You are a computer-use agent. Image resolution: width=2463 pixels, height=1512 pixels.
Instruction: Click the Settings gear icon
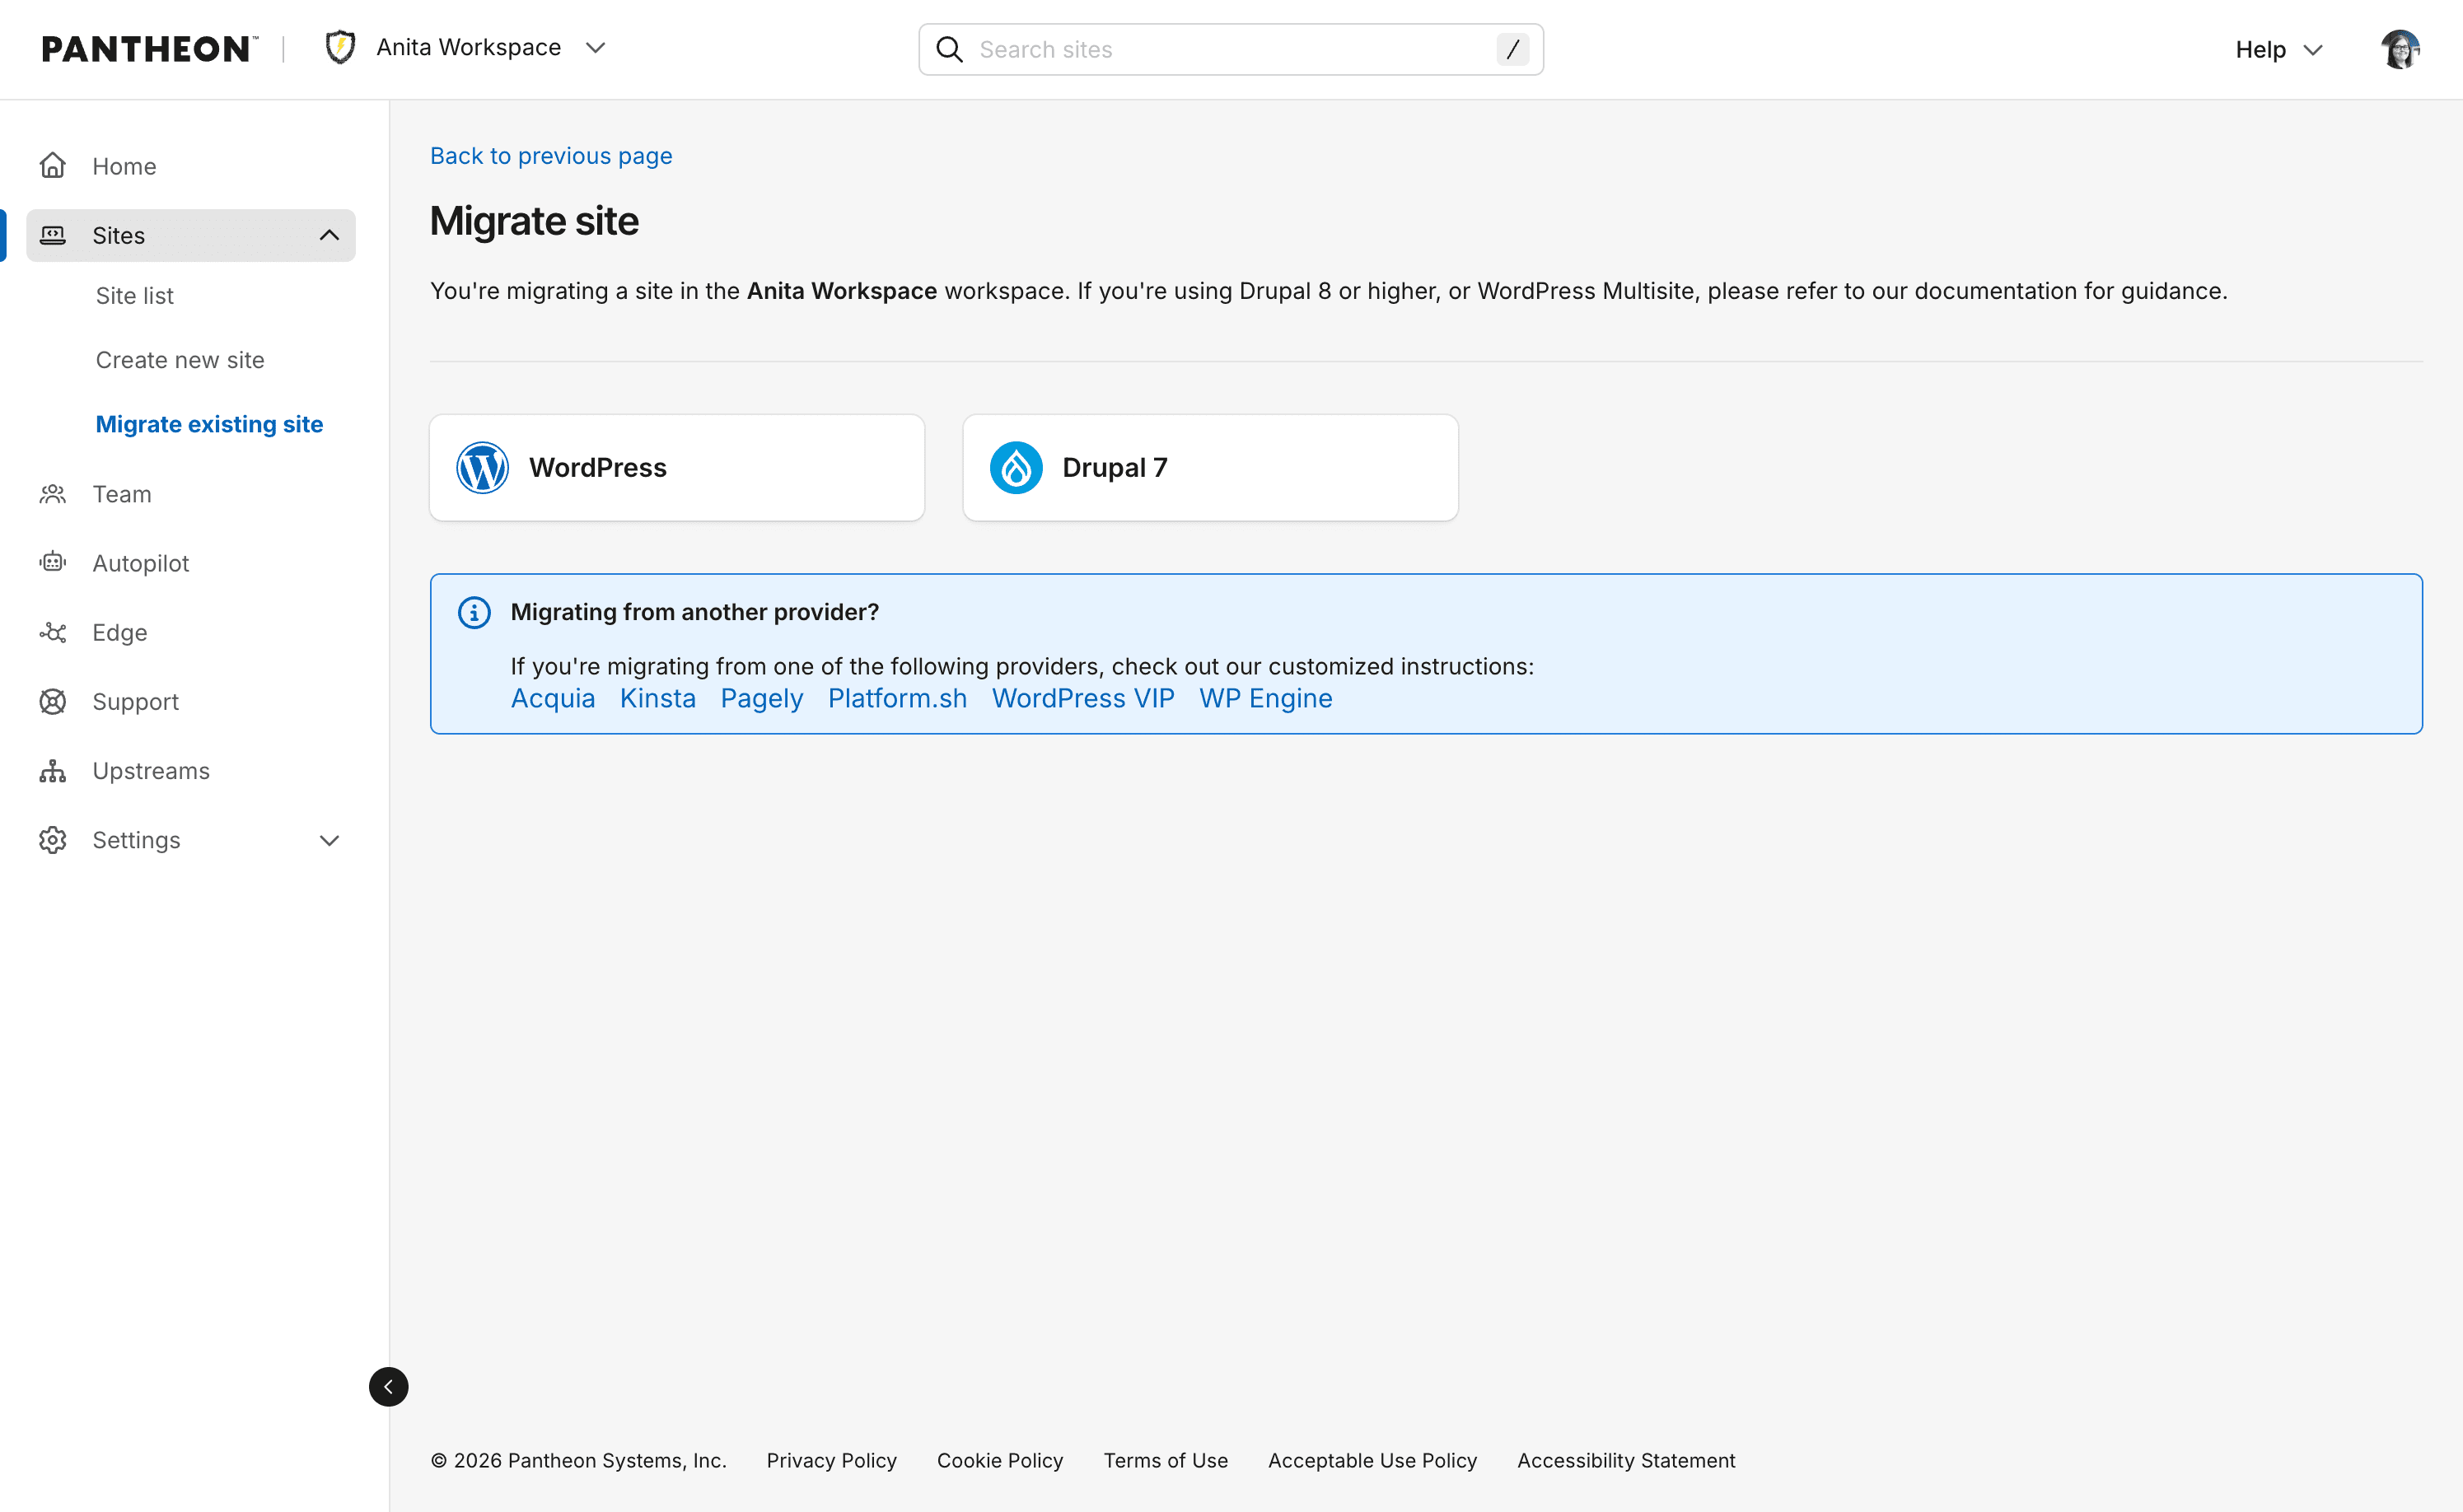click(53, 840)
